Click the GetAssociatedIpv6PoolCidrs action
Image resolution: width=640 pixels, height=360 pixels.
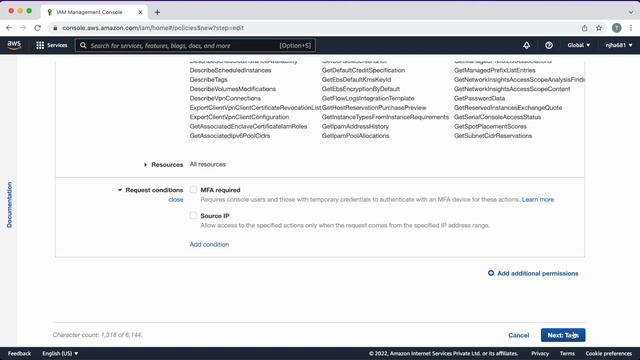(x=230, y=136)
